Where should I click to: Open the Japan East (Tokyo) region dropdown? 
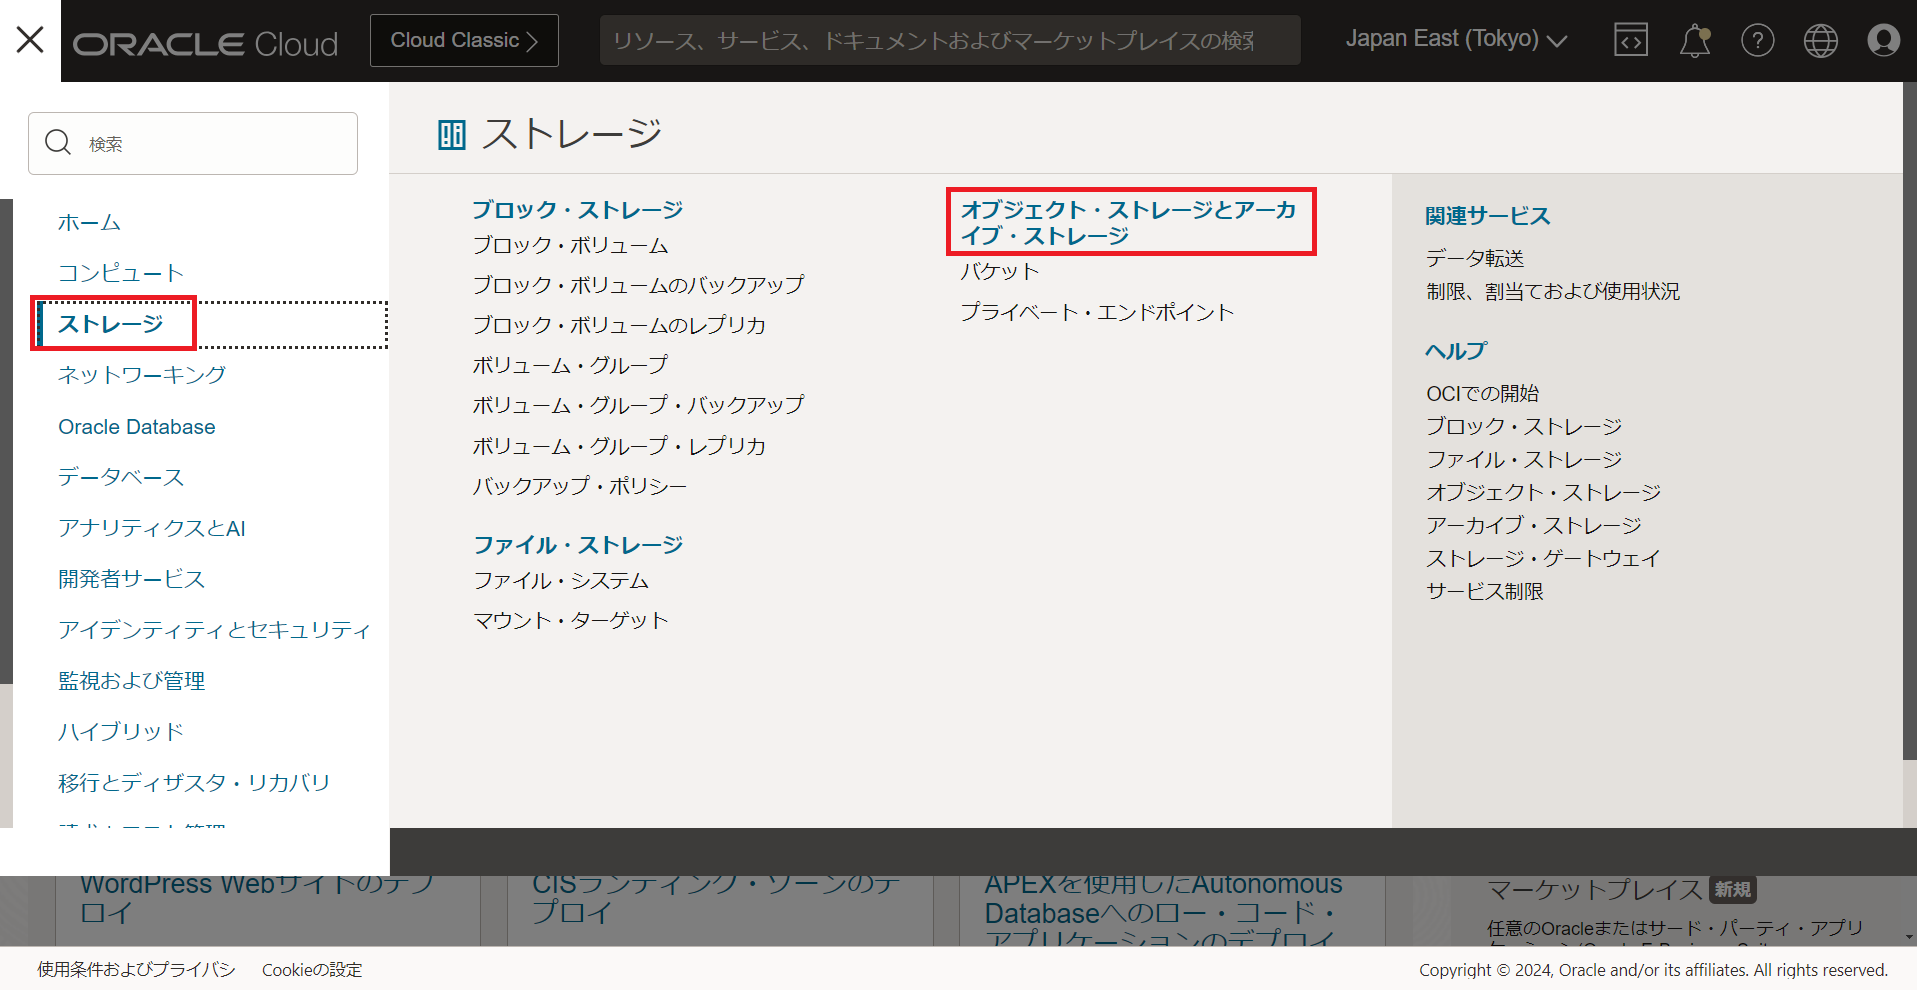pyautogui.click(x=1455, y=39)
